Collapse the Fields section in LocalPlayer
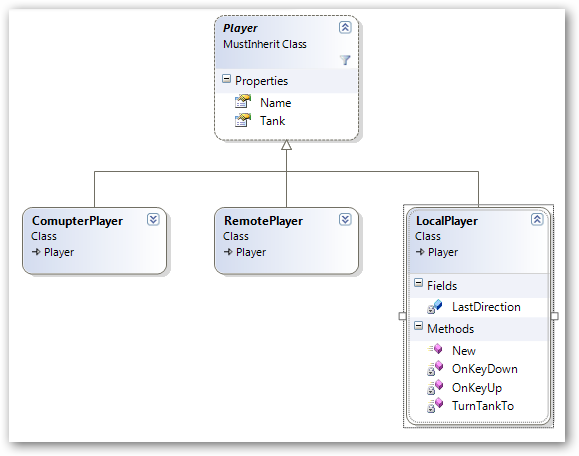 [418, 283]
